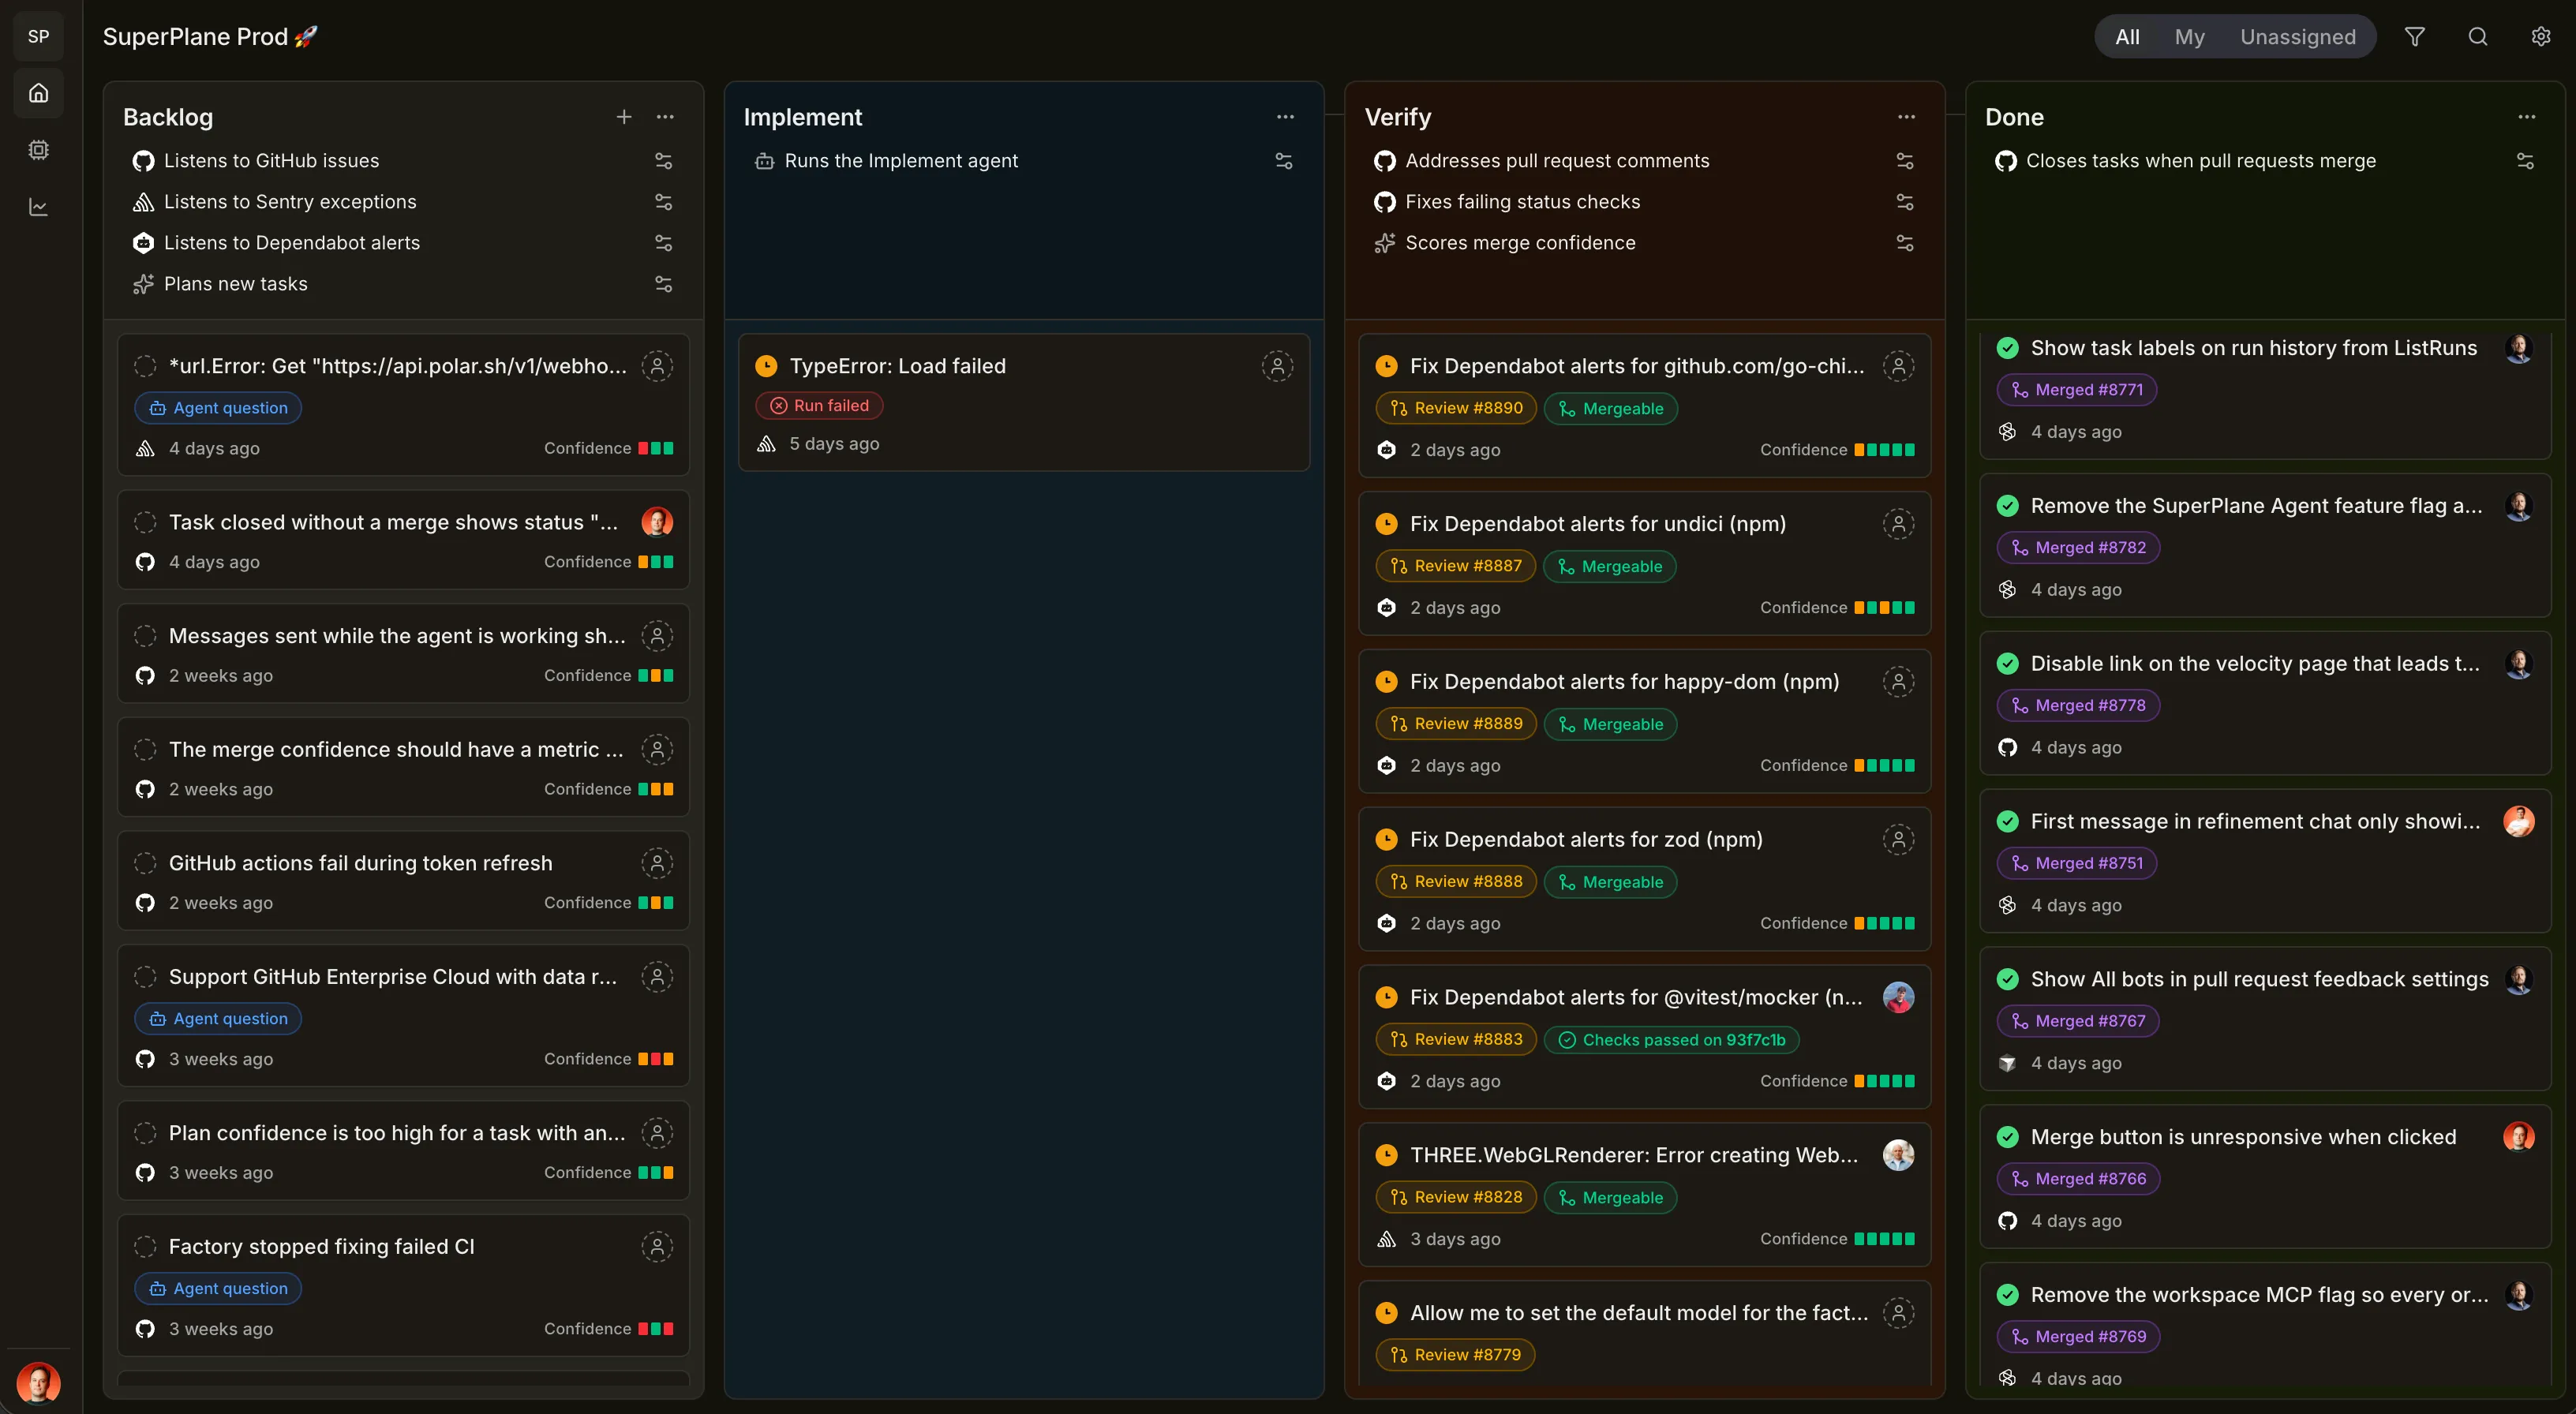Open Verify column more options menu
2576x1414 pixels.
click(1907, 117)
